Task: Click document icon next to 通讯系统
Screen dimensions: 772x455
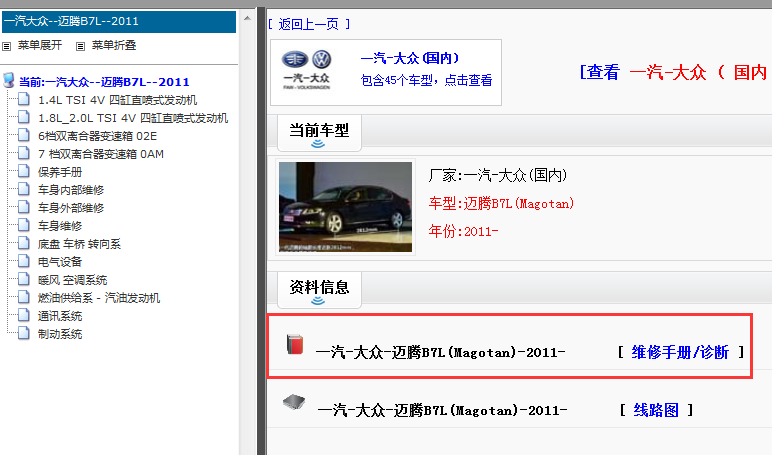Action: pyautogui.click(x=24, y=315)
